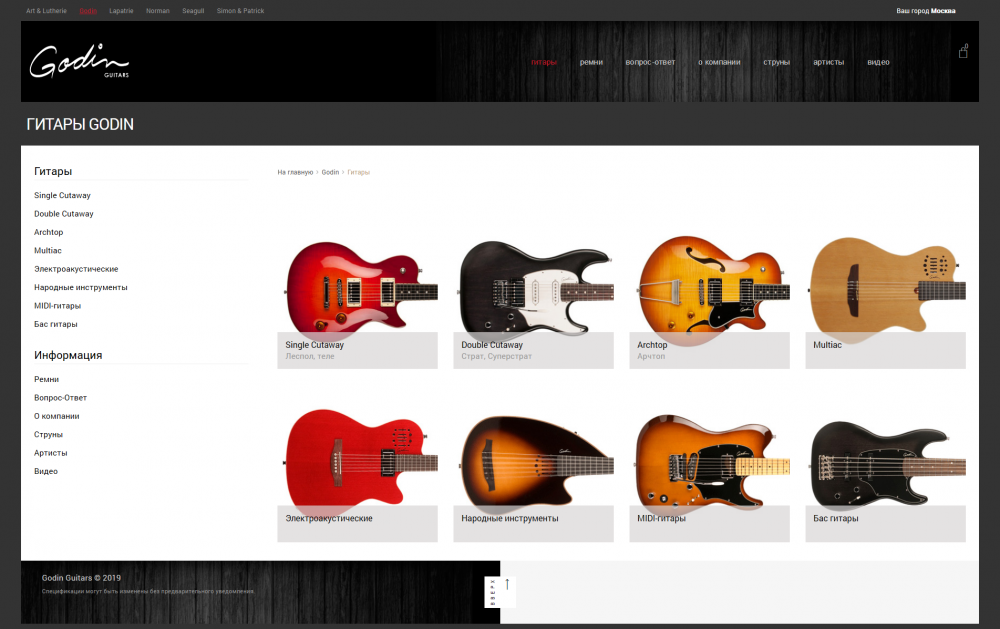The image size is (1000, 629).
Task: Select MIDI-гитары in the sidebar
Action: 57,306
